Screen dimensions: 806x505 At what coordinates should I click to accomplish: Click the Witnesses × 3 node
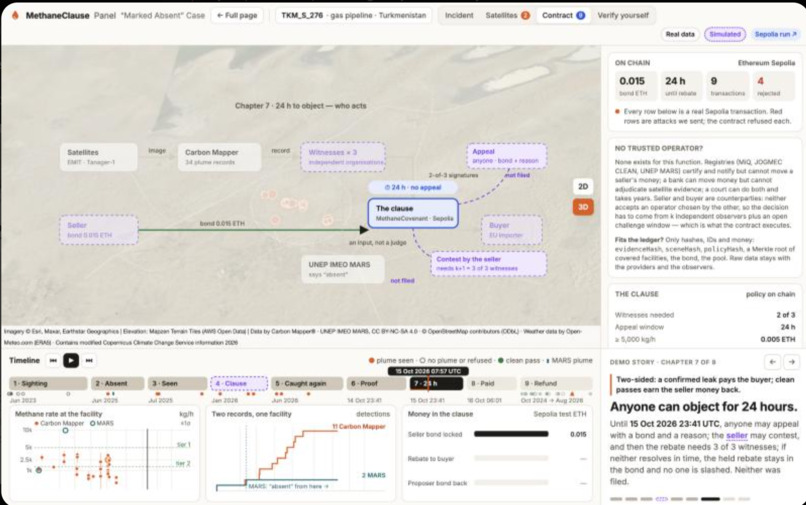click(343, 157)
